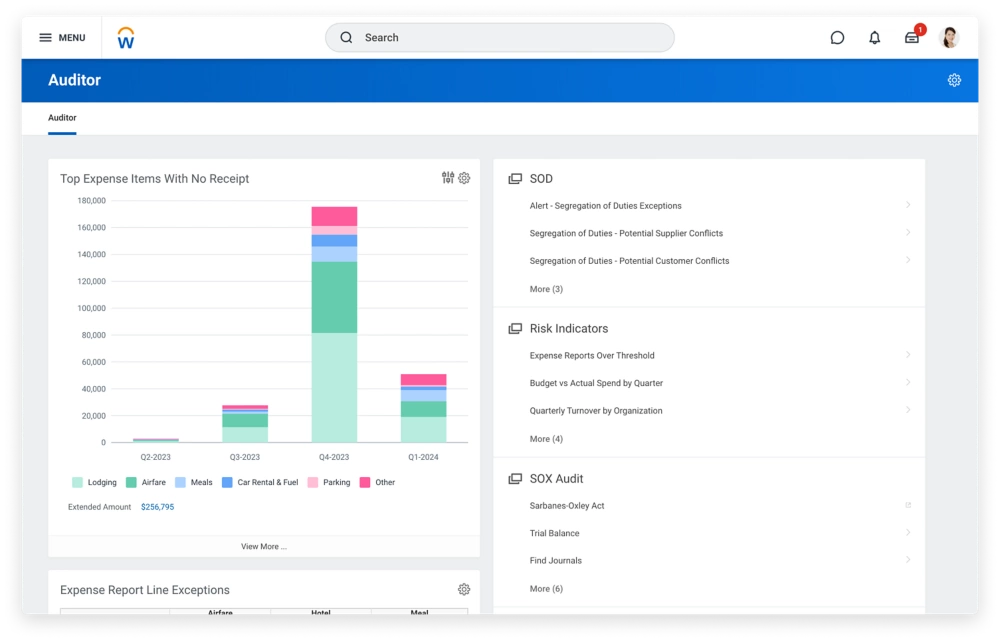Open the chat assistant icon
This screenshot has width=1000, height=642.
pos(837,38)
